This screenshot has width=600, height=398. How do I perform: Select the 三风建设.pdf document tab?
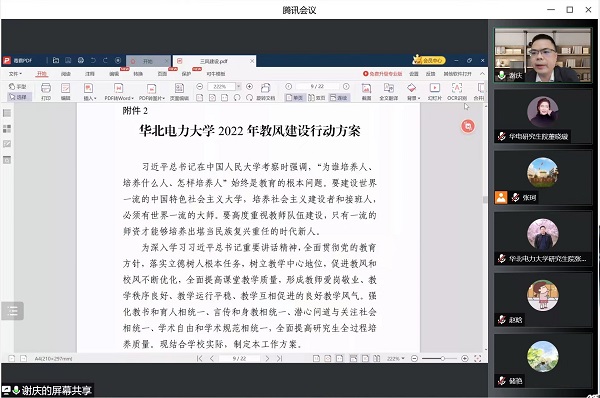coord(214,61)
